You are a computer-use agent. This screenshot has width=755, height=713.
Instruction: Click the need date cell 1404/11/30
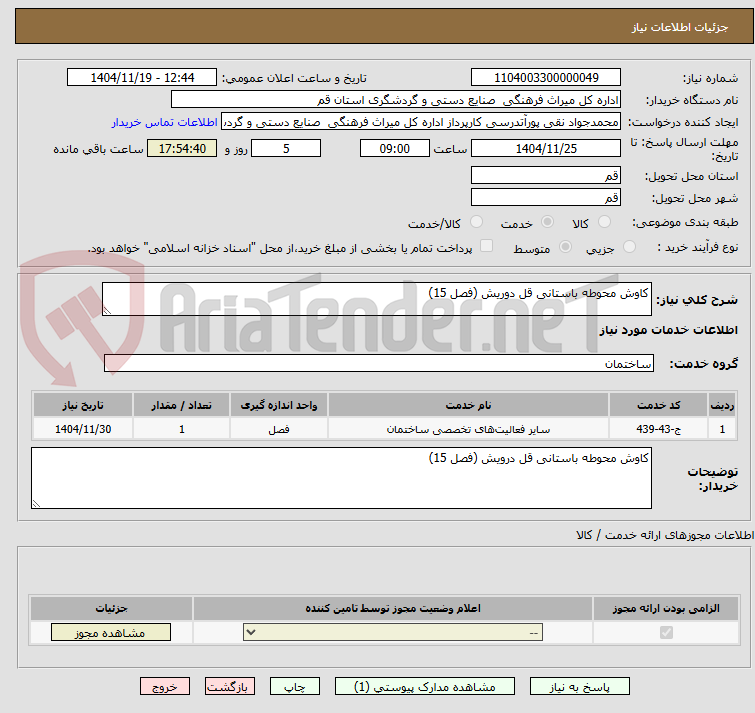(83, 429)
